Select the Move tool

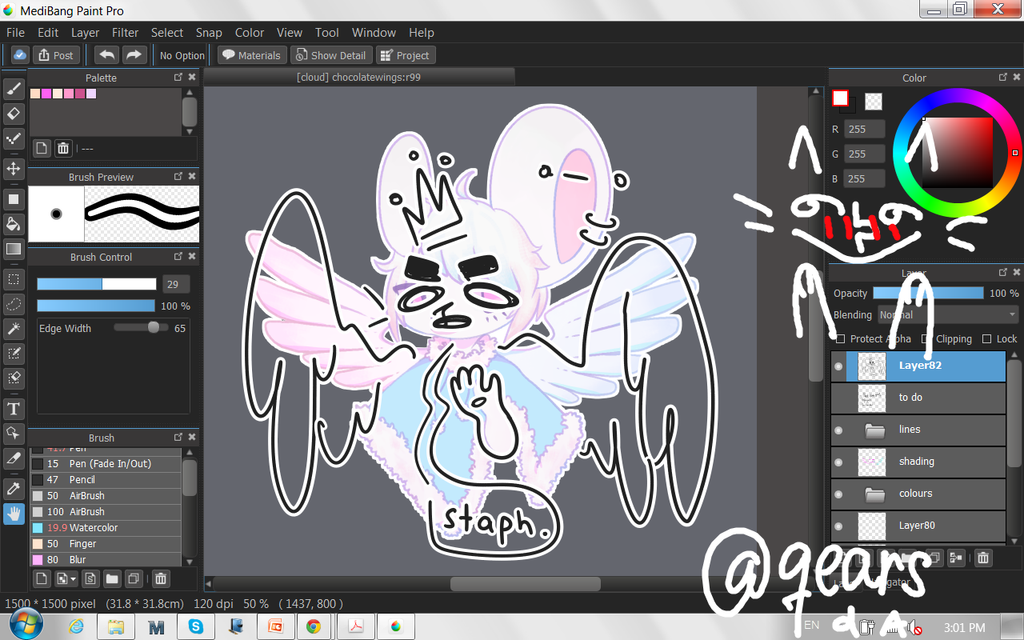pyautogui.click(x=14, y=168)
